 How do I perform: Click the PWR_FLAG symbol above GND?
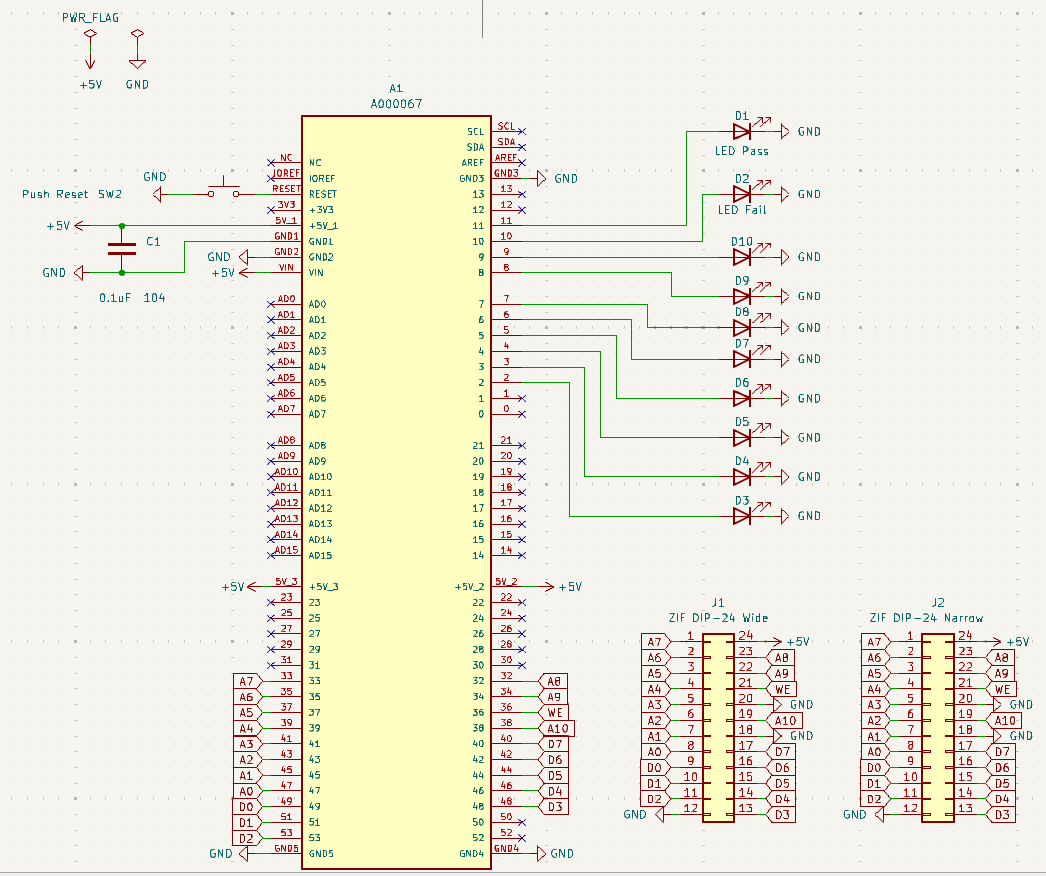click(137, 37)
